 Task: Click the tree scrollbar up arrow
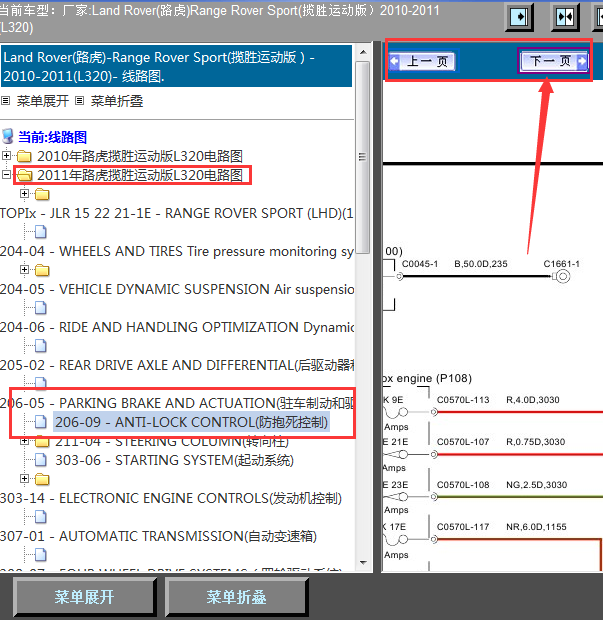point(363,52)
